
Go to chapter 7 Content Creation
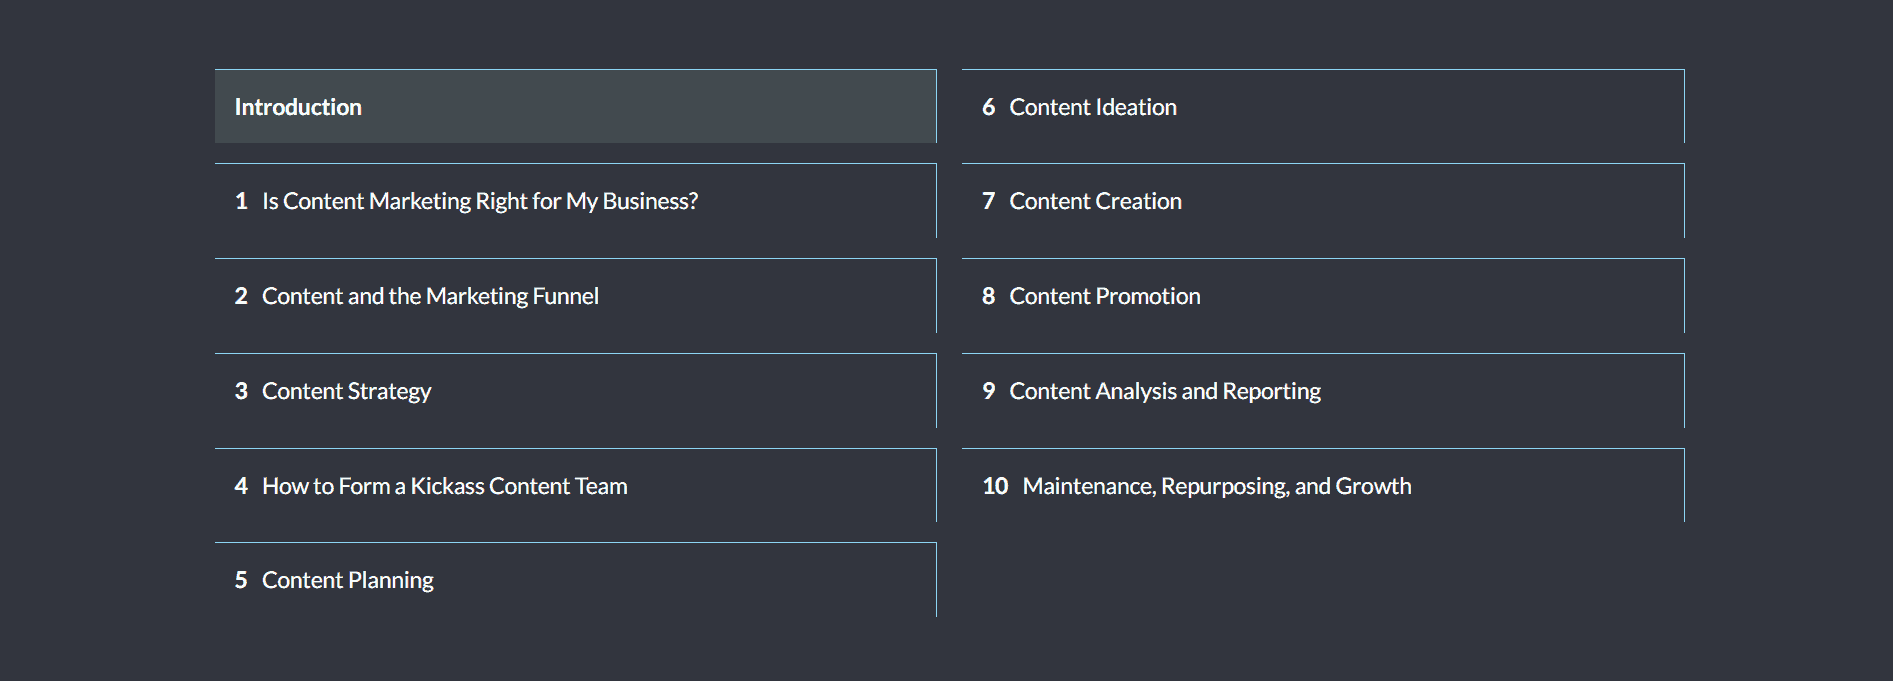(x=1323, y=201)
